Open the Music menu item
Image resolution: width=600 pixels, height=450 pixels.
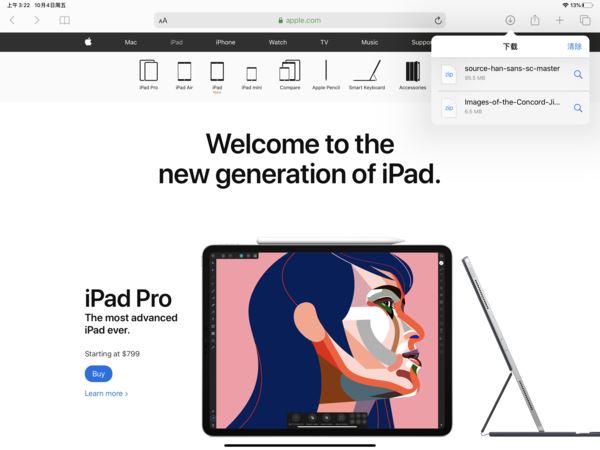click(370, 42)
